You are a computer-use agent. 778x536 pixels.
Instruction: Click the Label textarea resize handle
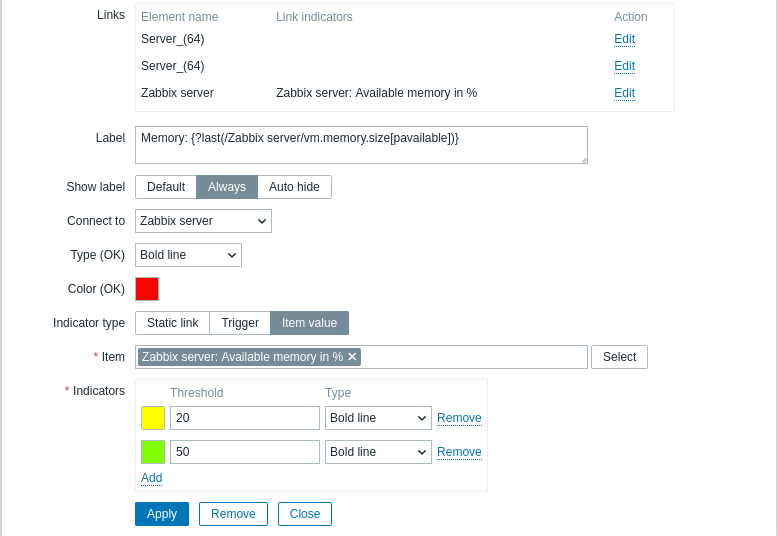pyautogui.click(x=584, y=160)
